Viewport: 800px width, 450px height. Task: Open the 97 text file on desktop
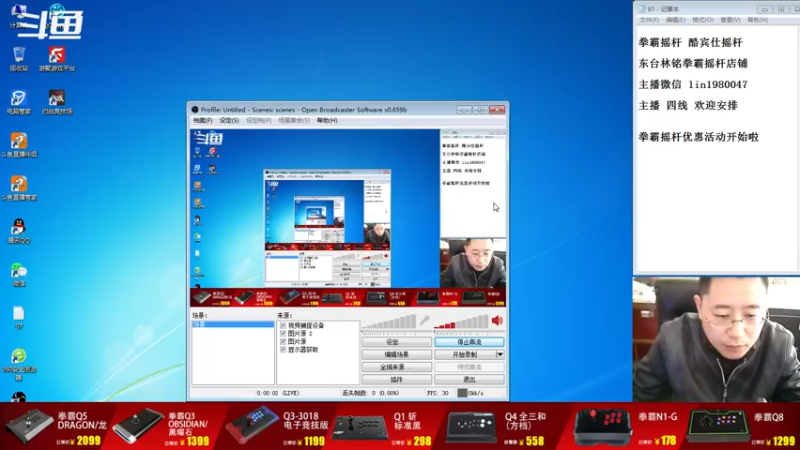click(x=19, y=317)
